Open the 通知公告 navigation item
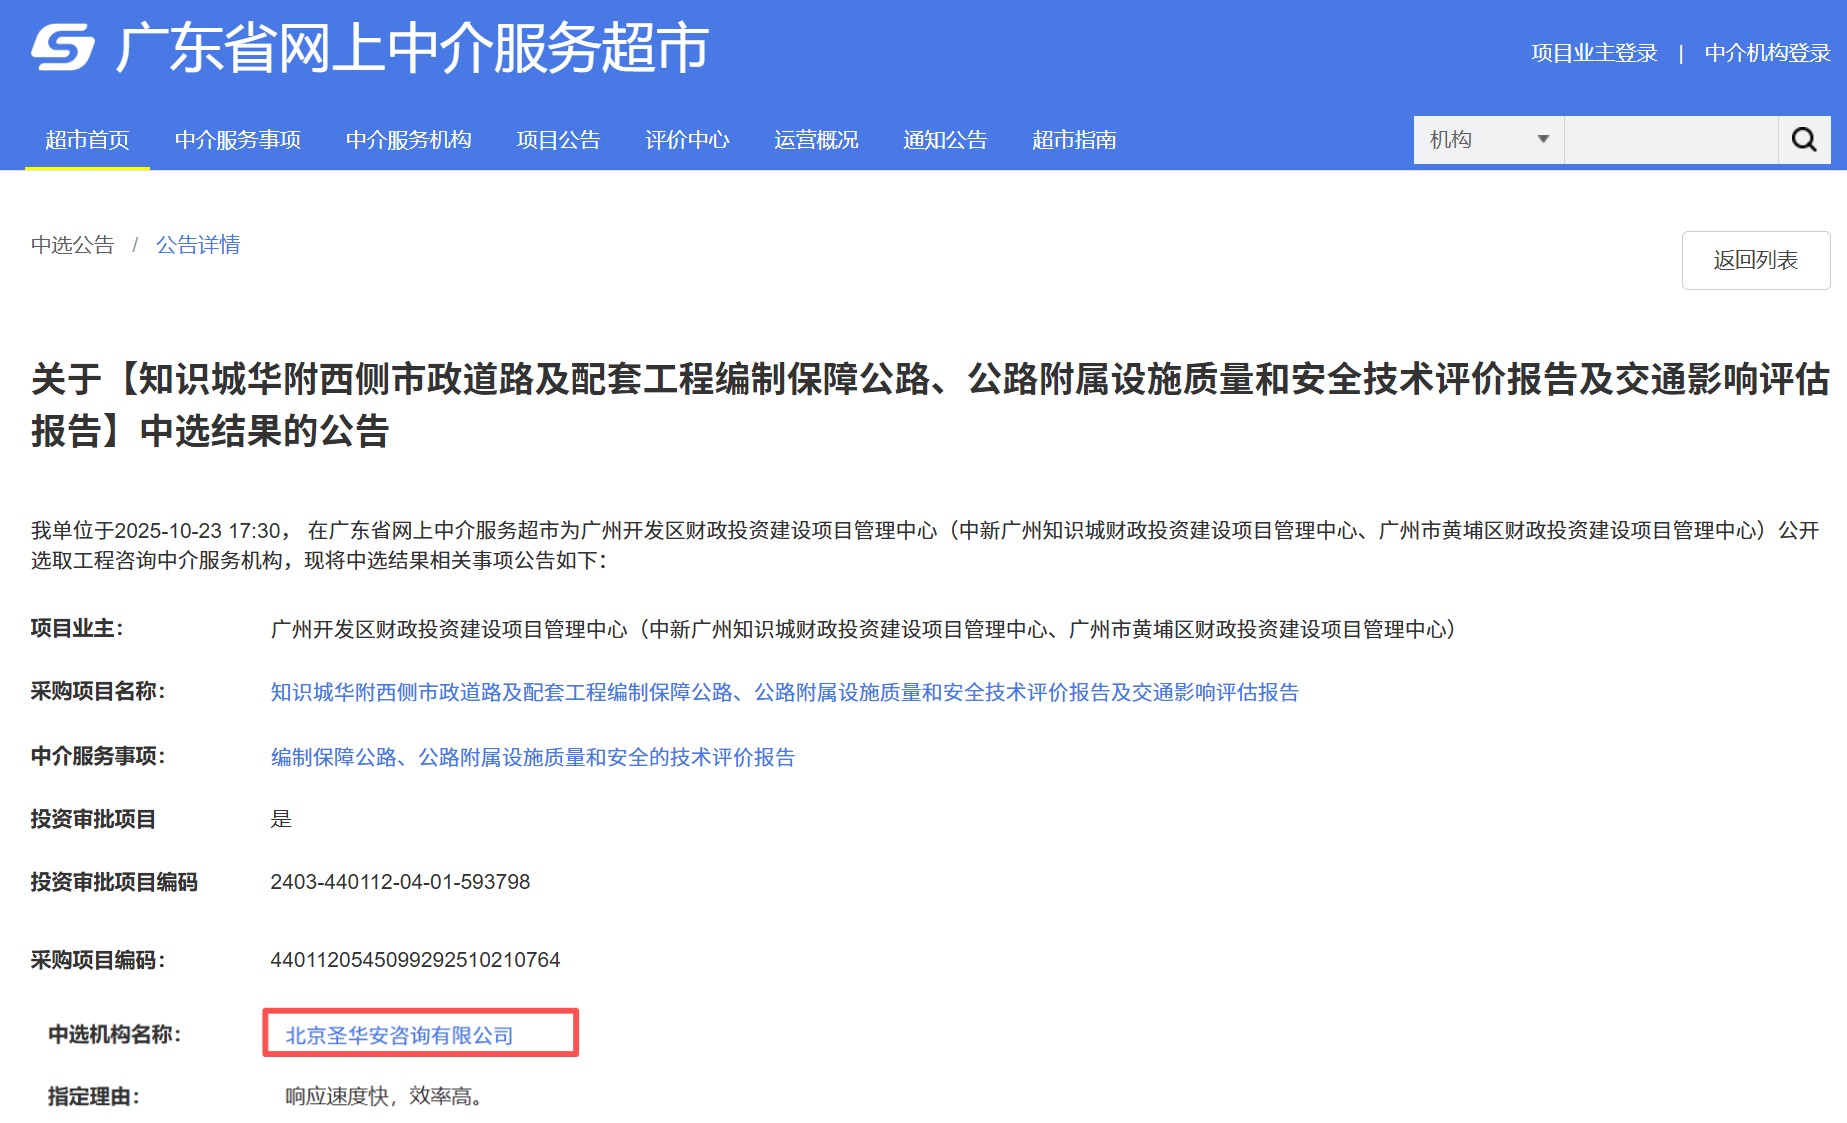 tap(945, 140)
